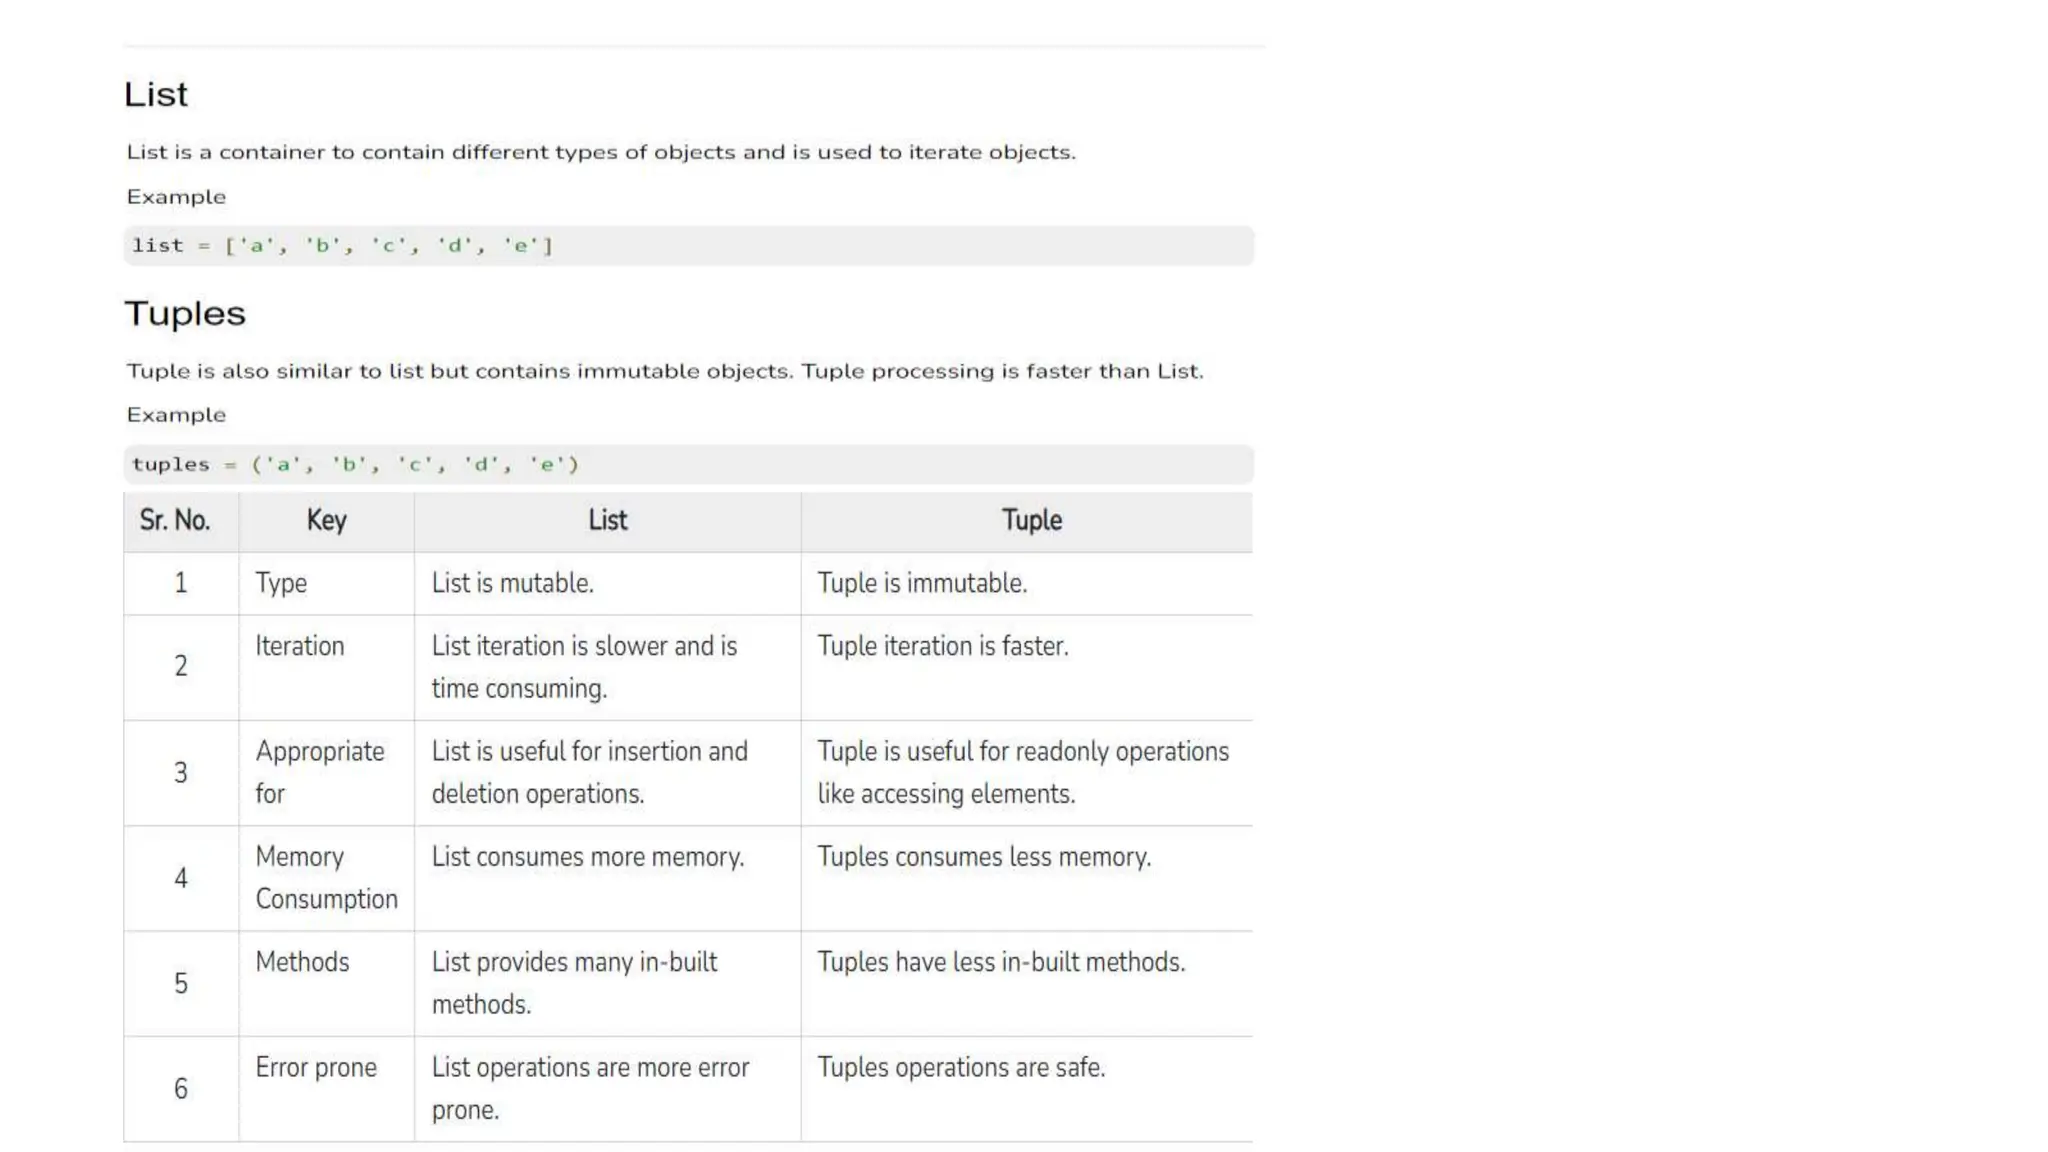Click the Memory Consumption key cell
This screenshot has height=1152, width=2048.
(x=326, y=879)
